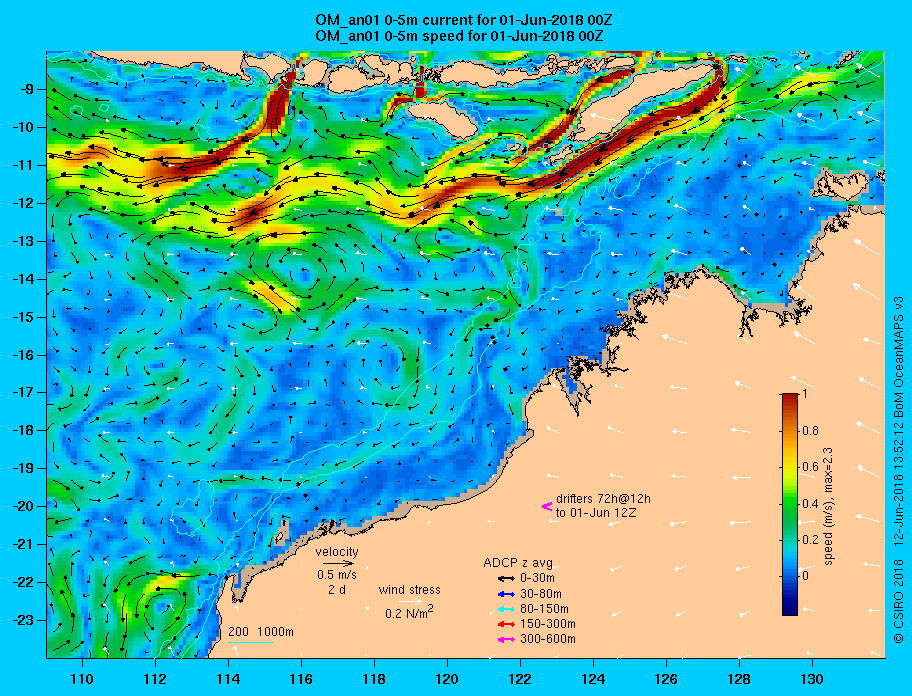Click longitude axis label '110'
This screenshot has height=696, width=912.
click(82, 679)
